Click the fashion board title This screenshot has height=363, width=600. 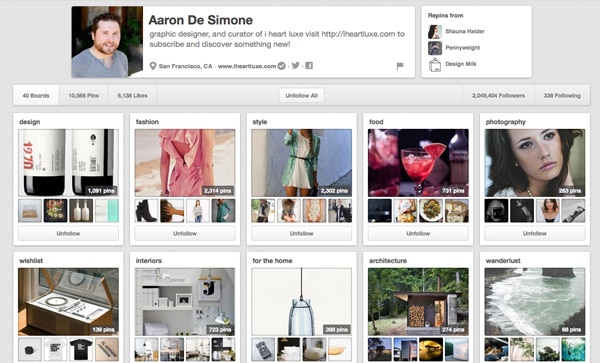coord(147,122)
